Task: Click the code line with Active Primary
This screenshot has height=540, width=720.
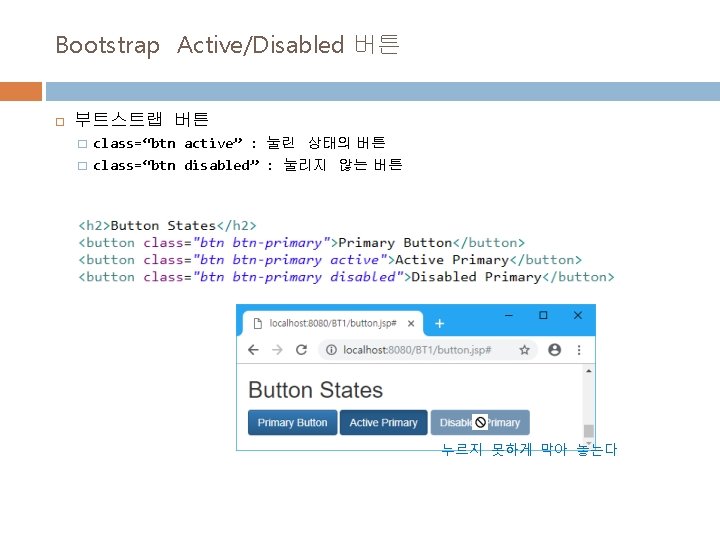Action: pyautogui.click(x=330, y=260)
